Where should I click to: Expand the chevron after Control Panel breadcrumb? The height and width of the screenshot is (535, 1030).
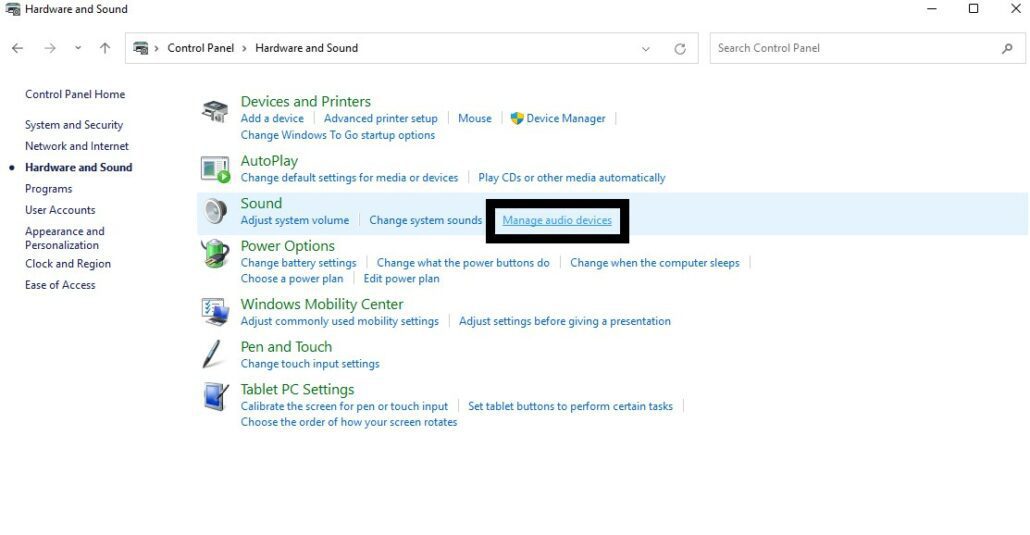(x=244, y=48)
